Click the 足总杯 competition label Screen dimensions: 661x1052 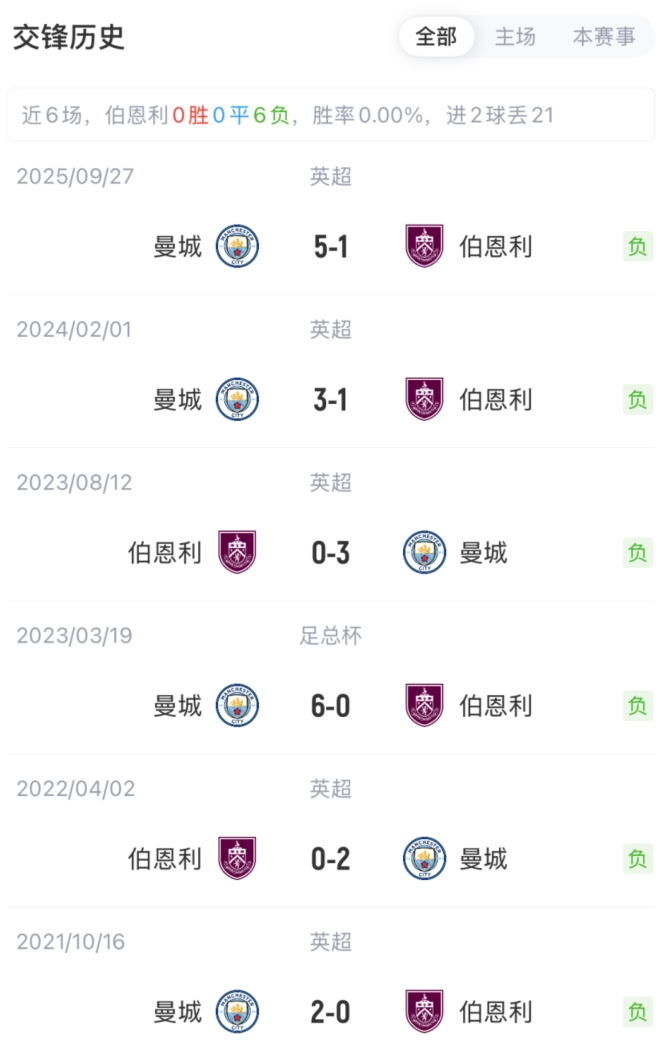pyautogui.click(x=330, y=635)
